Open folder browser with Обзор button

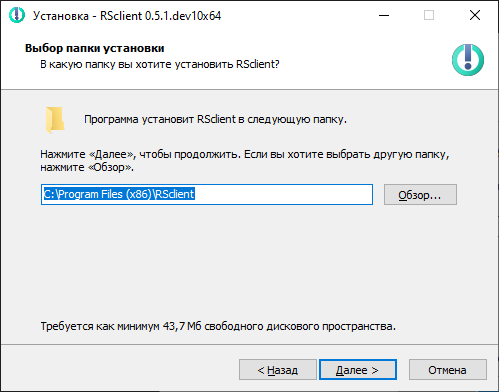(x=420, y=195)
